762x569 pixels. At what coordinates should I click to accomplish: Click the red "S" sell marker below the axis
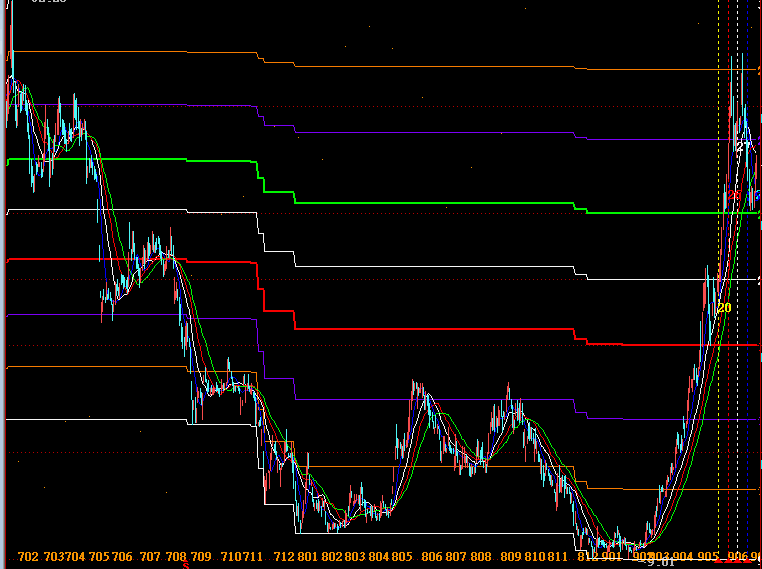(x=186, y=565)
